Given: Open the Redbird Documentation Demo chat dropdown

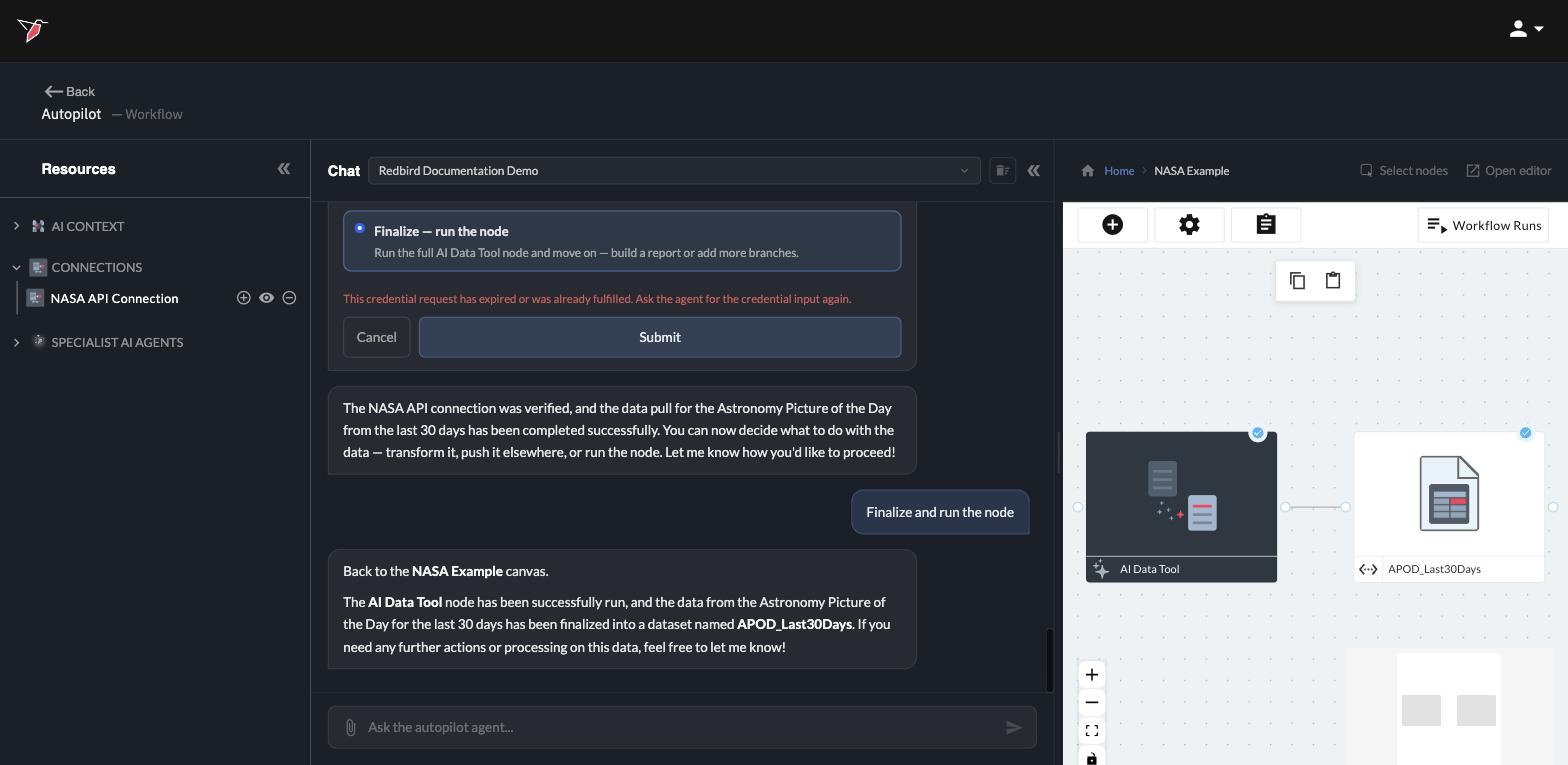Looking at the screenshot, I should pyautogui.click(x=674, y=170).
